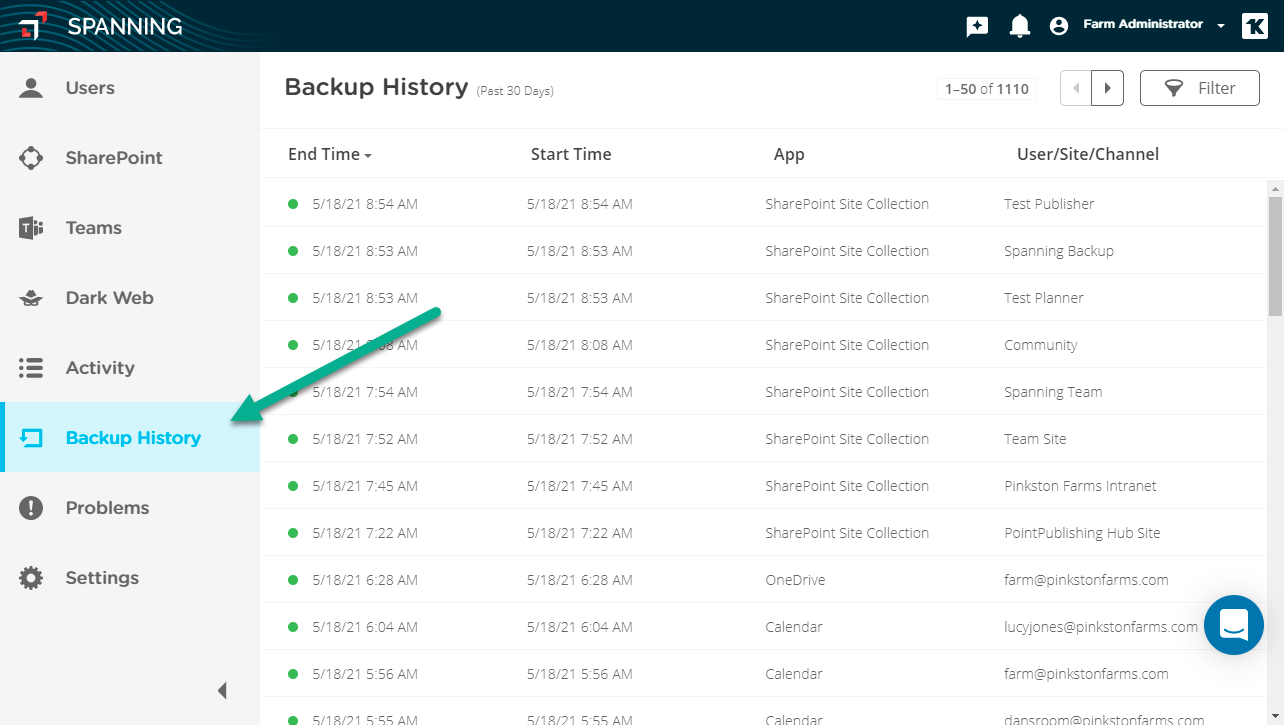Click the Spanning logo icon
This screenshot has width=1284, height=725.
34,26
